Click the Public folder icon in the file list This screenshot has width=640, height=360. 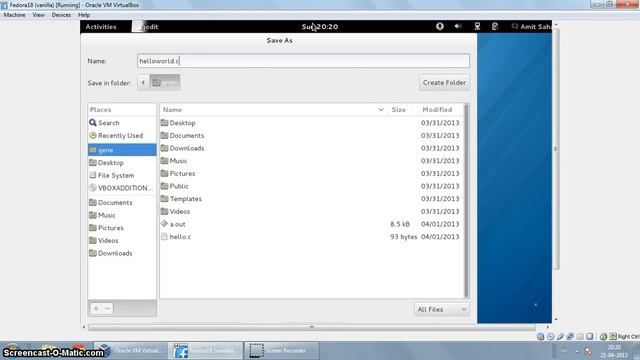pos(164,186)
